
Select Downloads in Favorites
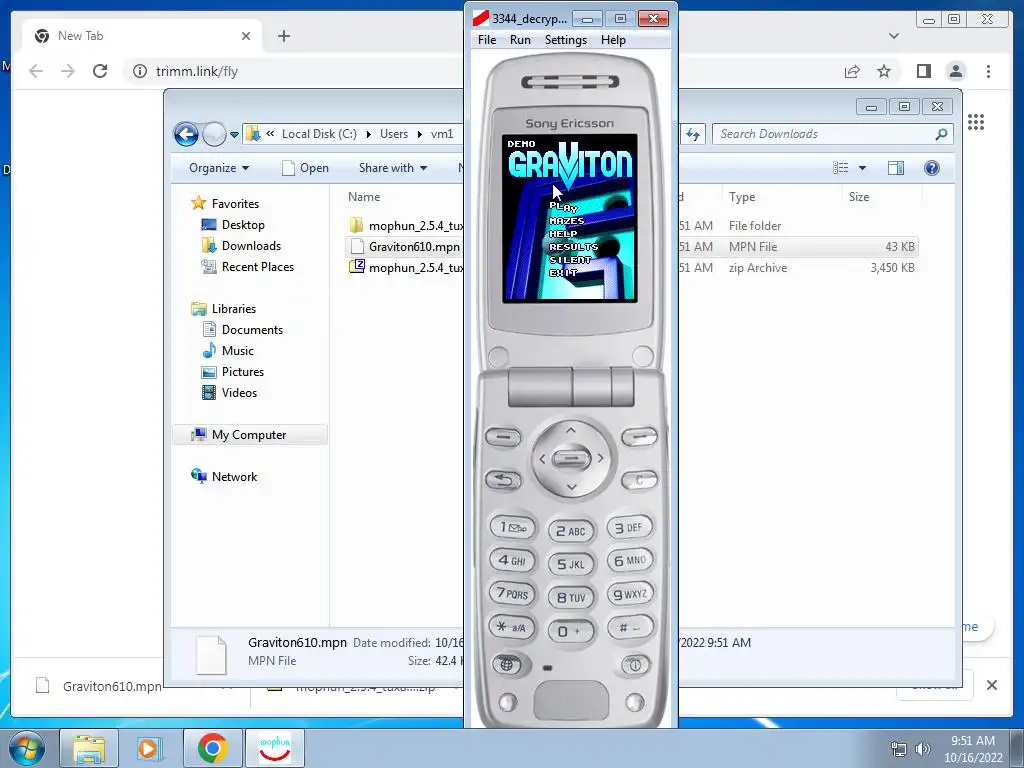click(x=251, y=246)
